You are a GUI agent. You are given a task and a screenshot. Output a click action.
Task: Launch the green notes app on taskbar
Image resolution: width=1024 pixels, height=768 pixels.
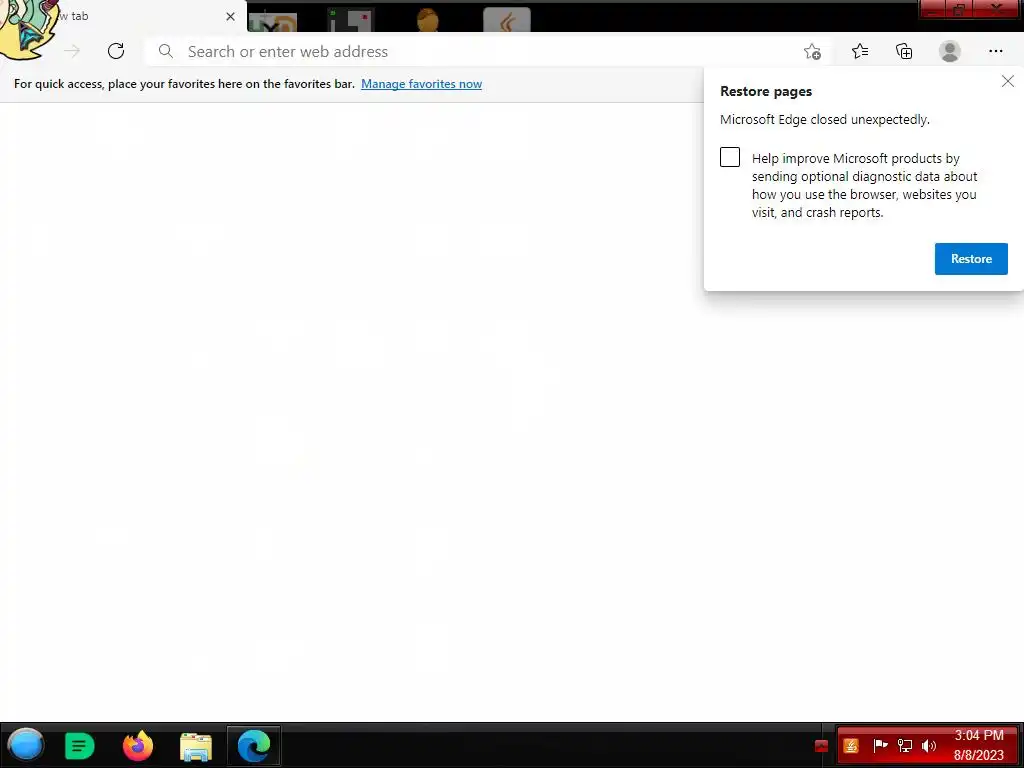(x=80, y=746)
